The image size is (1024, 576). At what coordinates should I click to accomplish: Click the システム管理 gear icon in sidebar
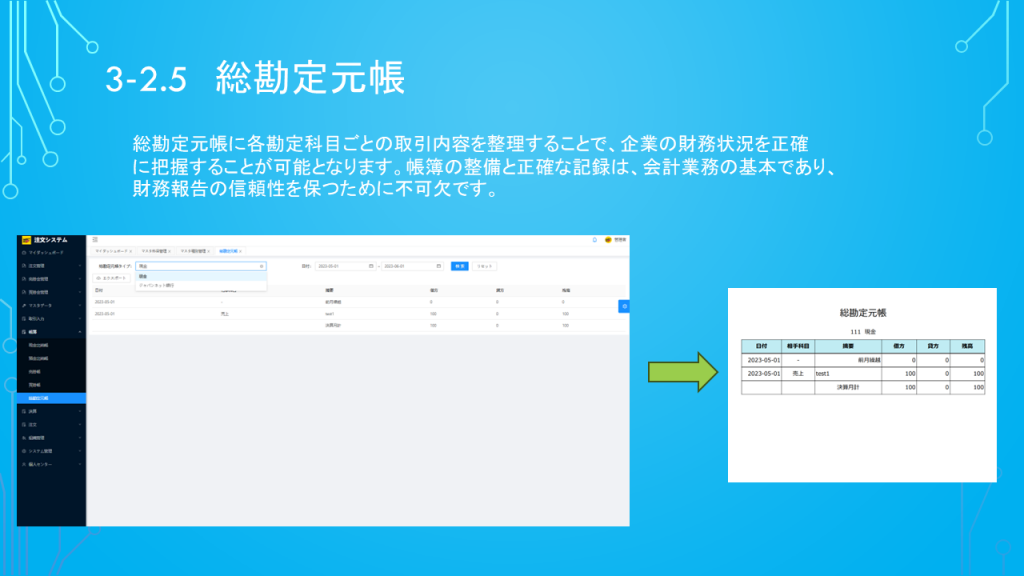24,451
